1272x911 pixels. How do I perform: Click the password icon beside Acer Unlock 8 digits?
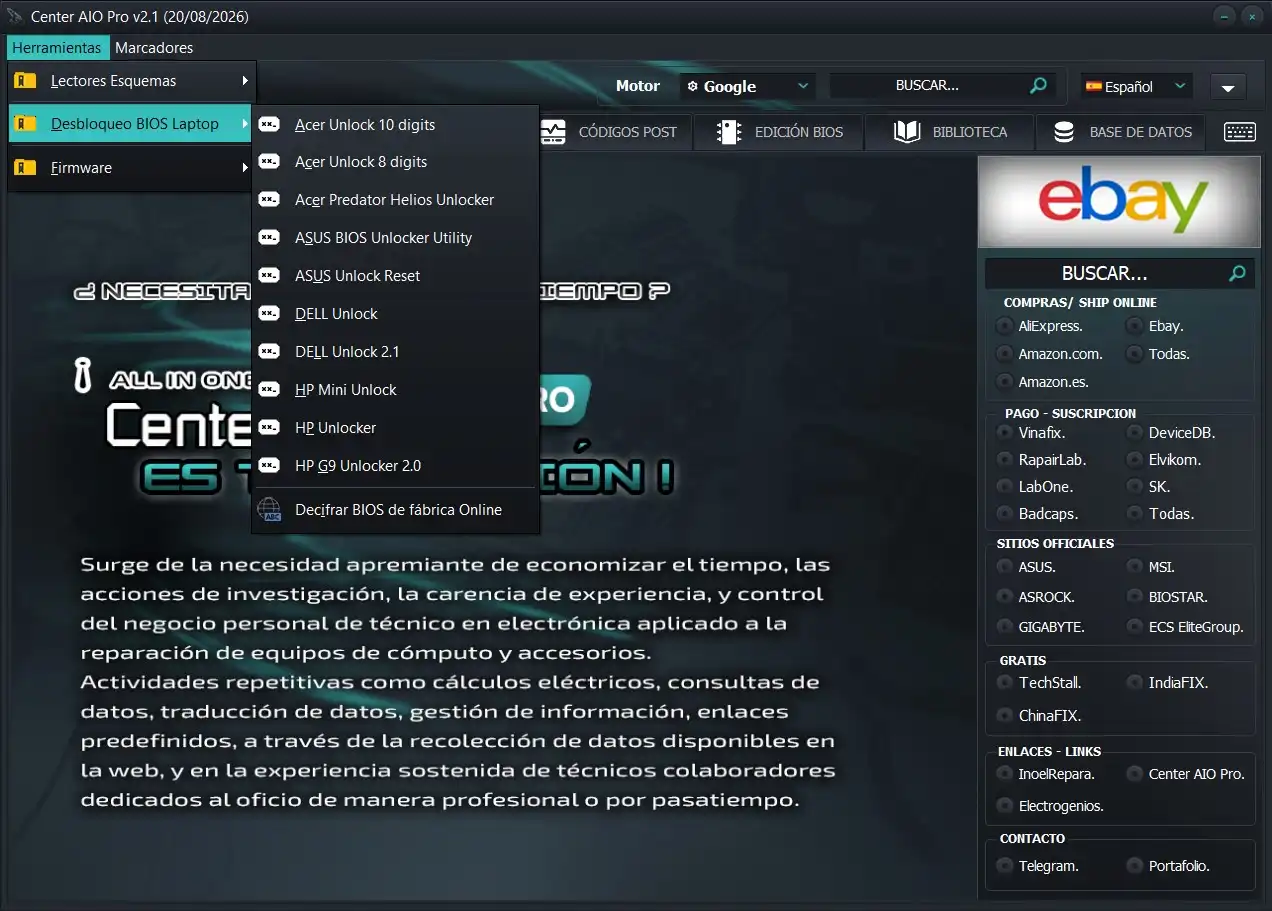(269, 161)
